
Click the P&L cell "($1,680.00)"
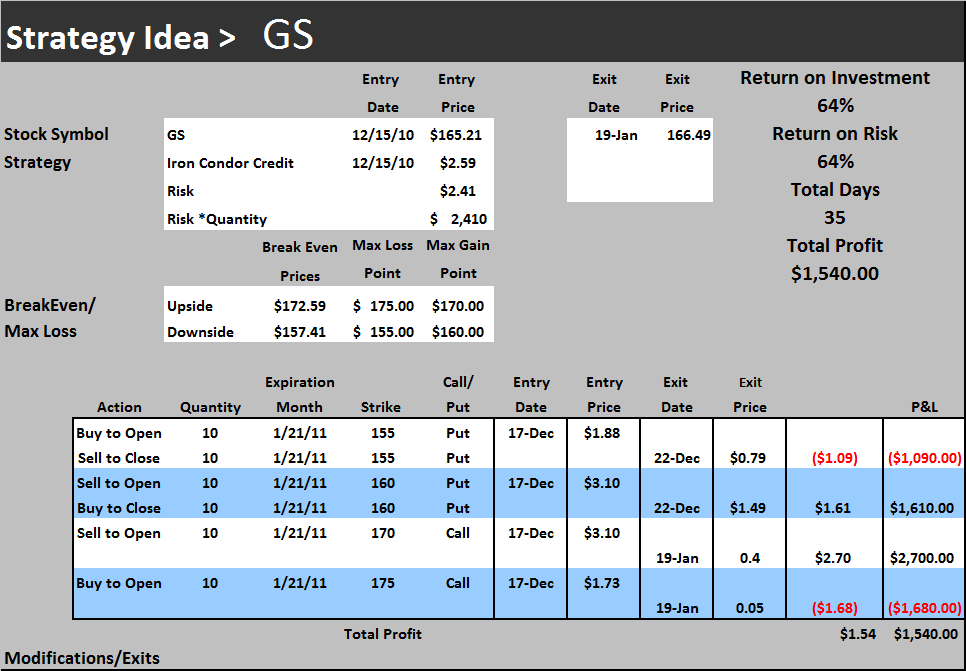pyautogui.click(x=924, y=608)
